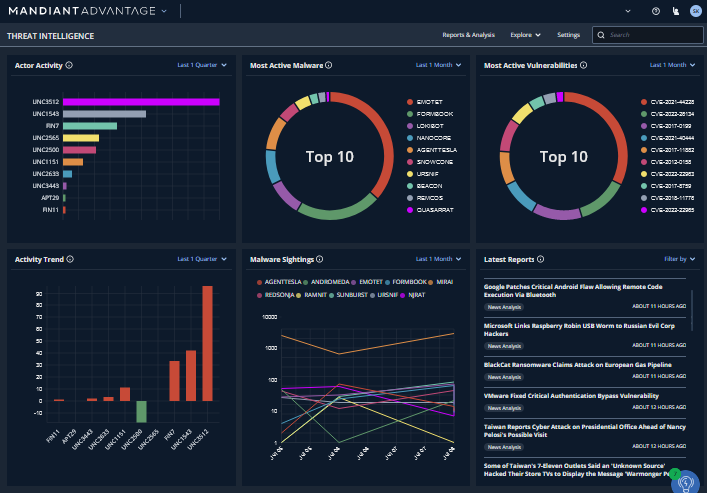Open the Reports & Analysis menu
The width and height of the screenshot is (707, 493).
[469, 35]
